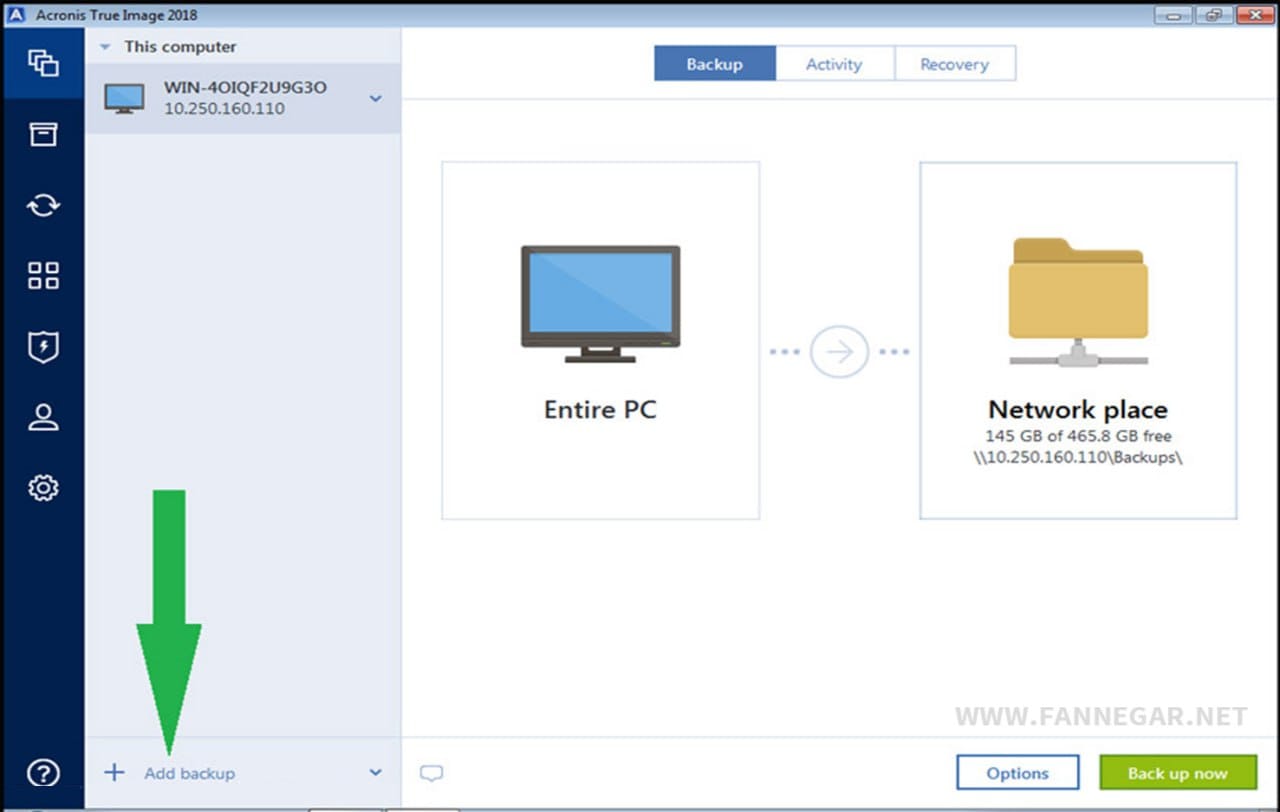Image resolution: width=1280 pixels, height=812 pixels.
Task: Click the Back up now button
Action: (x=1177, y=773)
